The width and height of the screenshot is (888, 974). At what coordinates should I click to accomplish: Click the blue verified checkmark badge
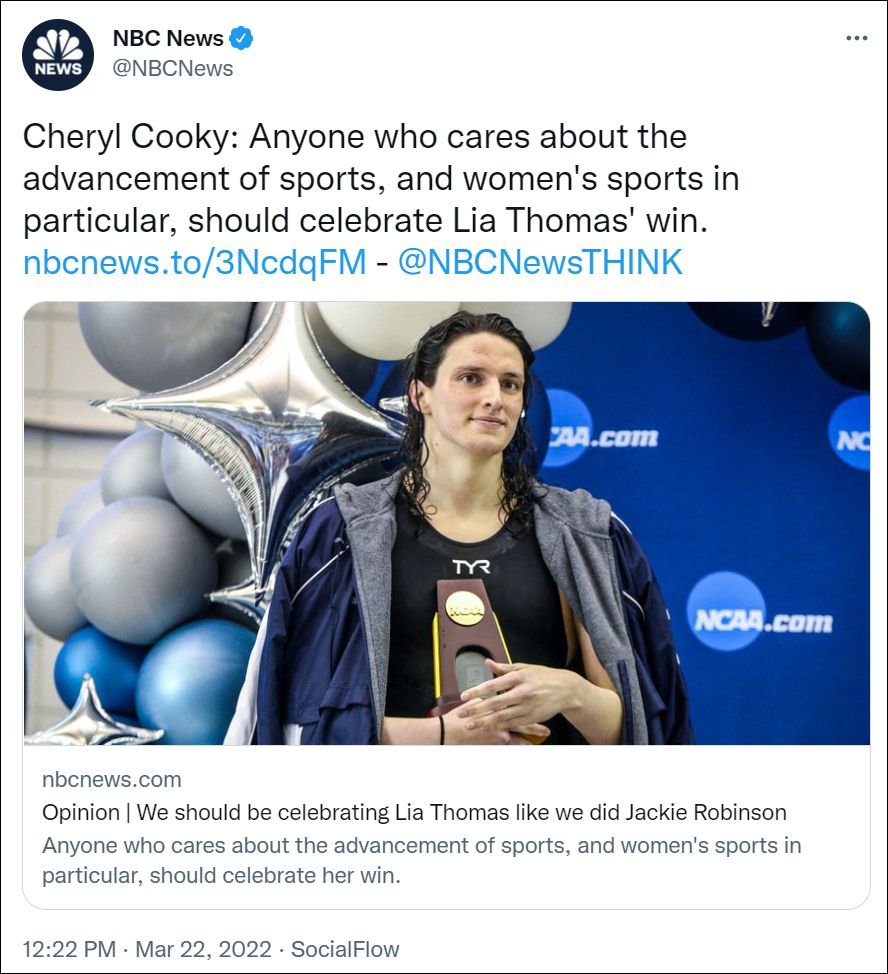pos(241,39)
